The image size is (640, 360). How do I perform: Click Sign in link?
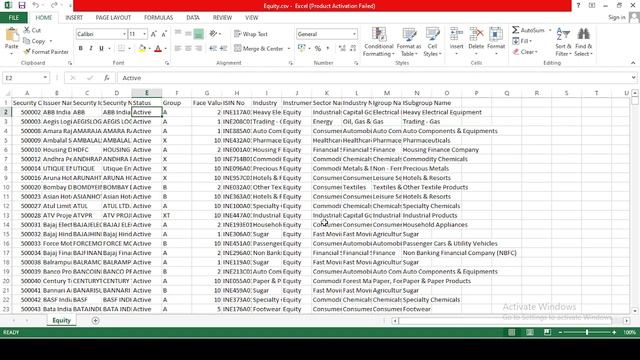click(616, 17)
